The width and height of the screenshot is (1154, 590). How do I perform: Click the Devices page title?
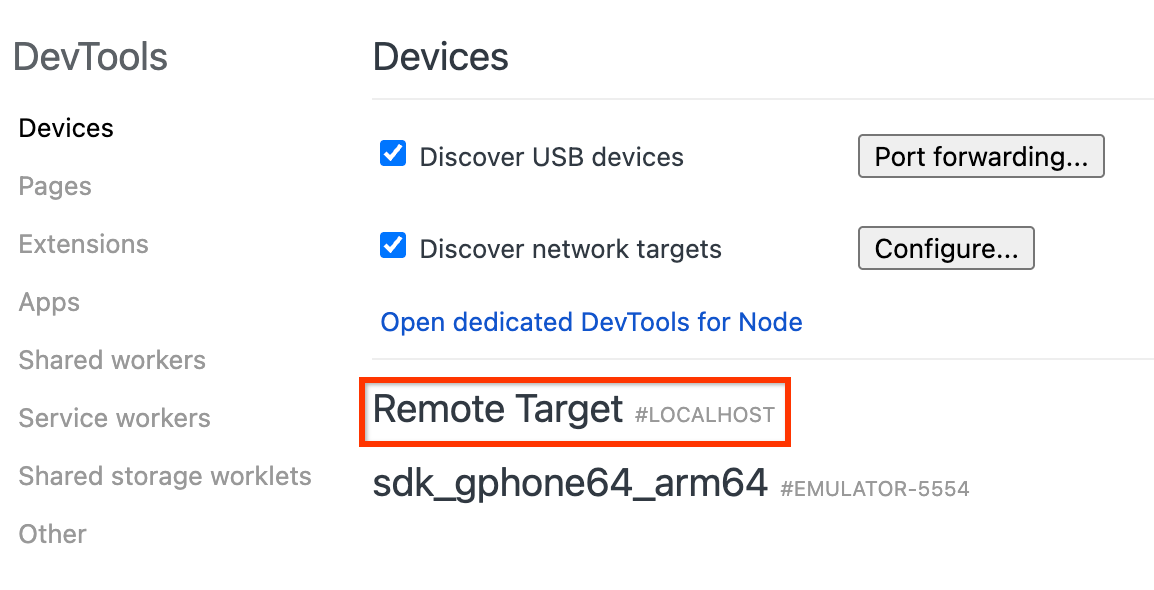(x=440, y=57)
